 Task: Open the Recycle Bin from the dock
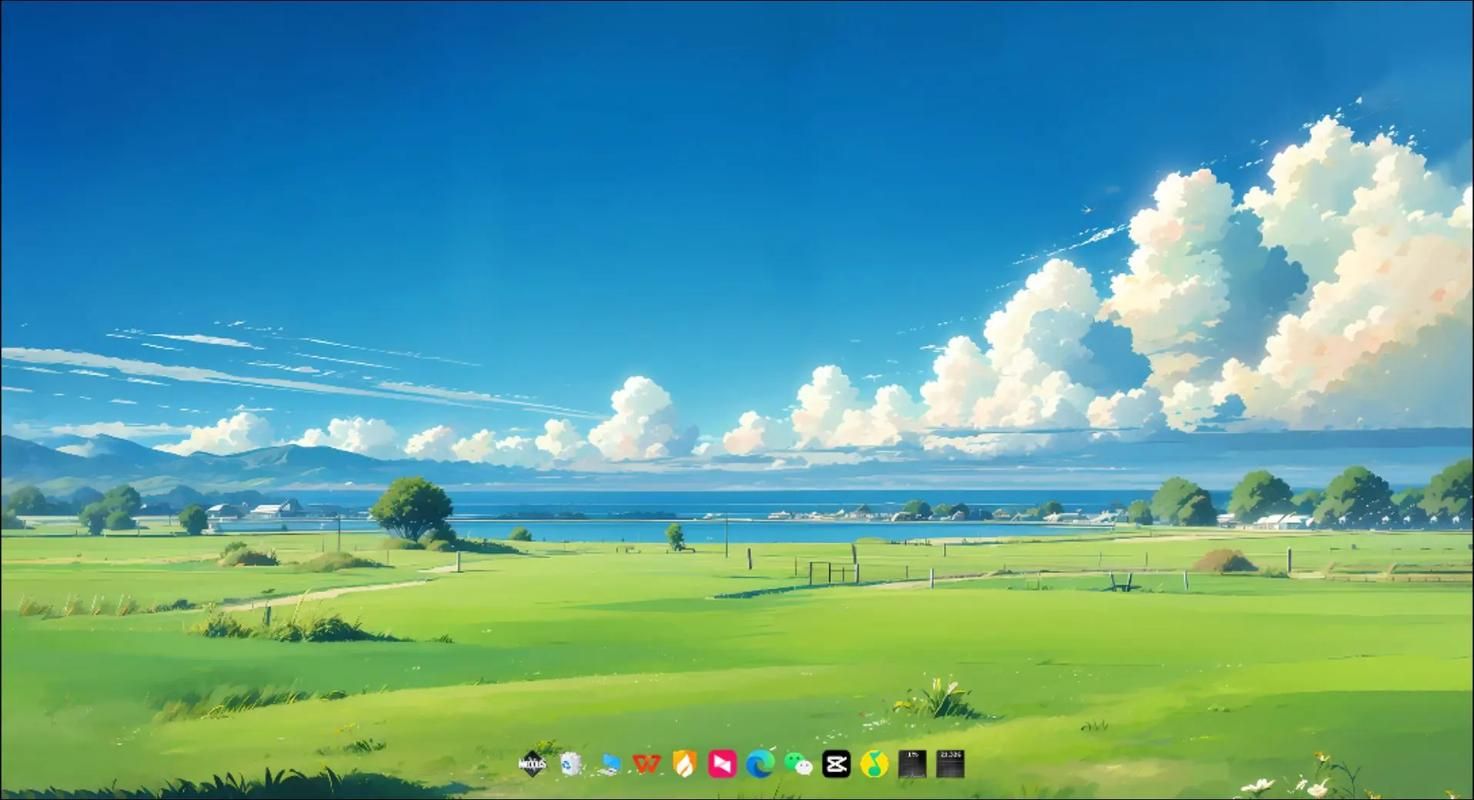pyautogui.click(x=570, y=764)
